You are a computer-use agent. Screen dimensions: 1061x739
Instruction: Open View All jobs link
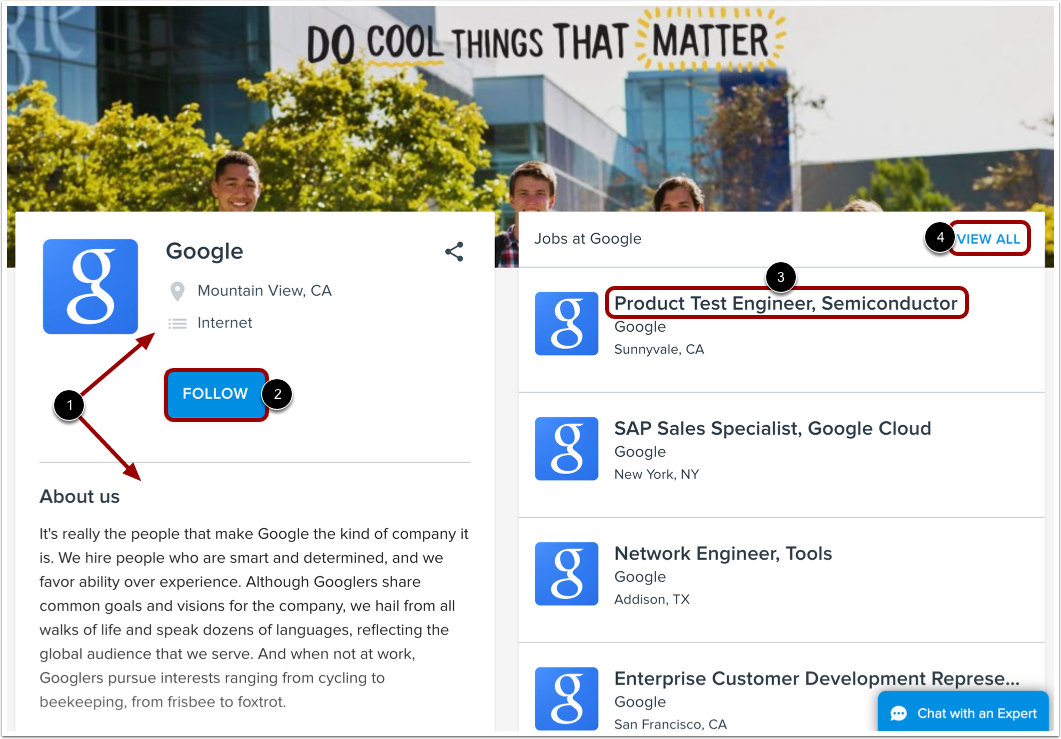(989, 239)
